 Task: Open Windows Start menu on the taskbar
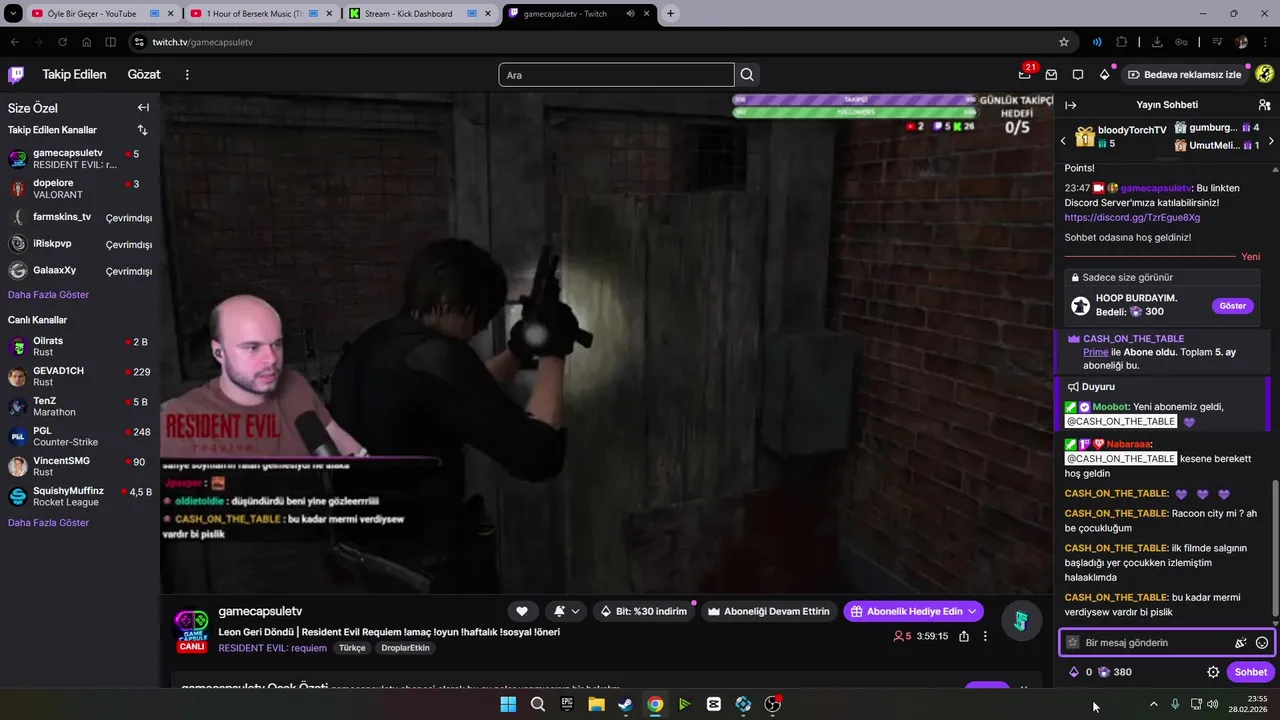click(x=508, y=704)
